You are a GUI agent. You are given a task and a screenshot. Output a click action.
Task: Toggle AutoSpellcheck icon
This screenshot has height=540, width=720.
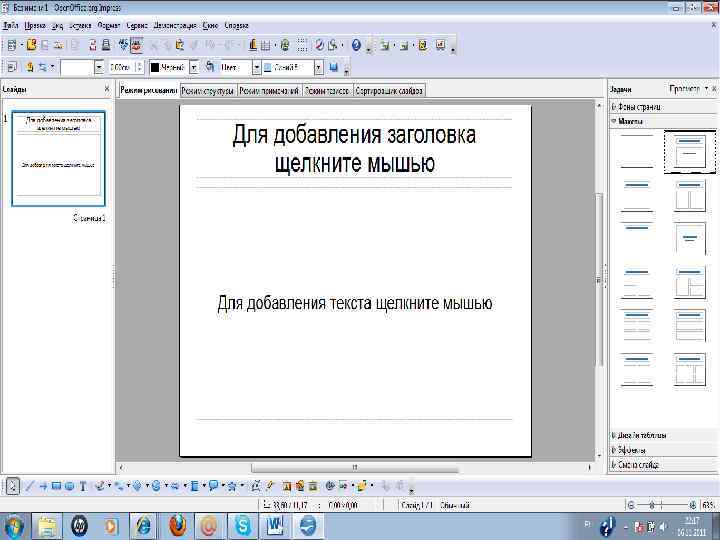(x=136, y=45)
